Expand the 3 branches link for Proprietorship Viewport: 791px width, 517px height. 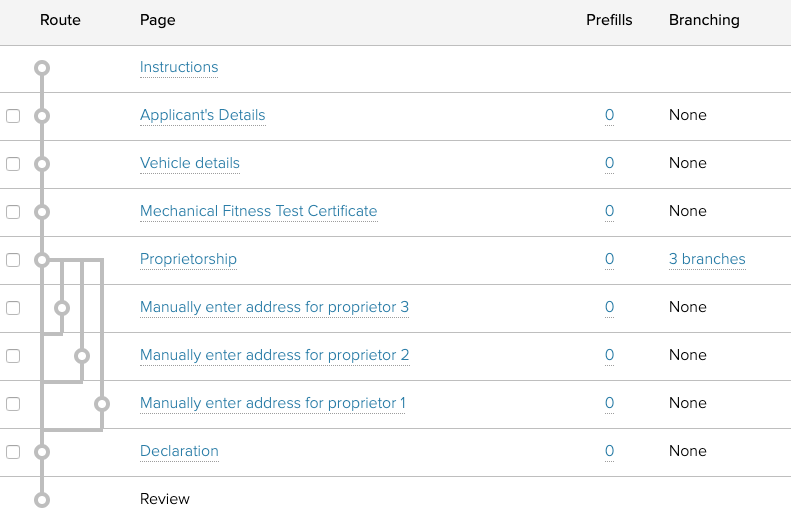[707, 259]
